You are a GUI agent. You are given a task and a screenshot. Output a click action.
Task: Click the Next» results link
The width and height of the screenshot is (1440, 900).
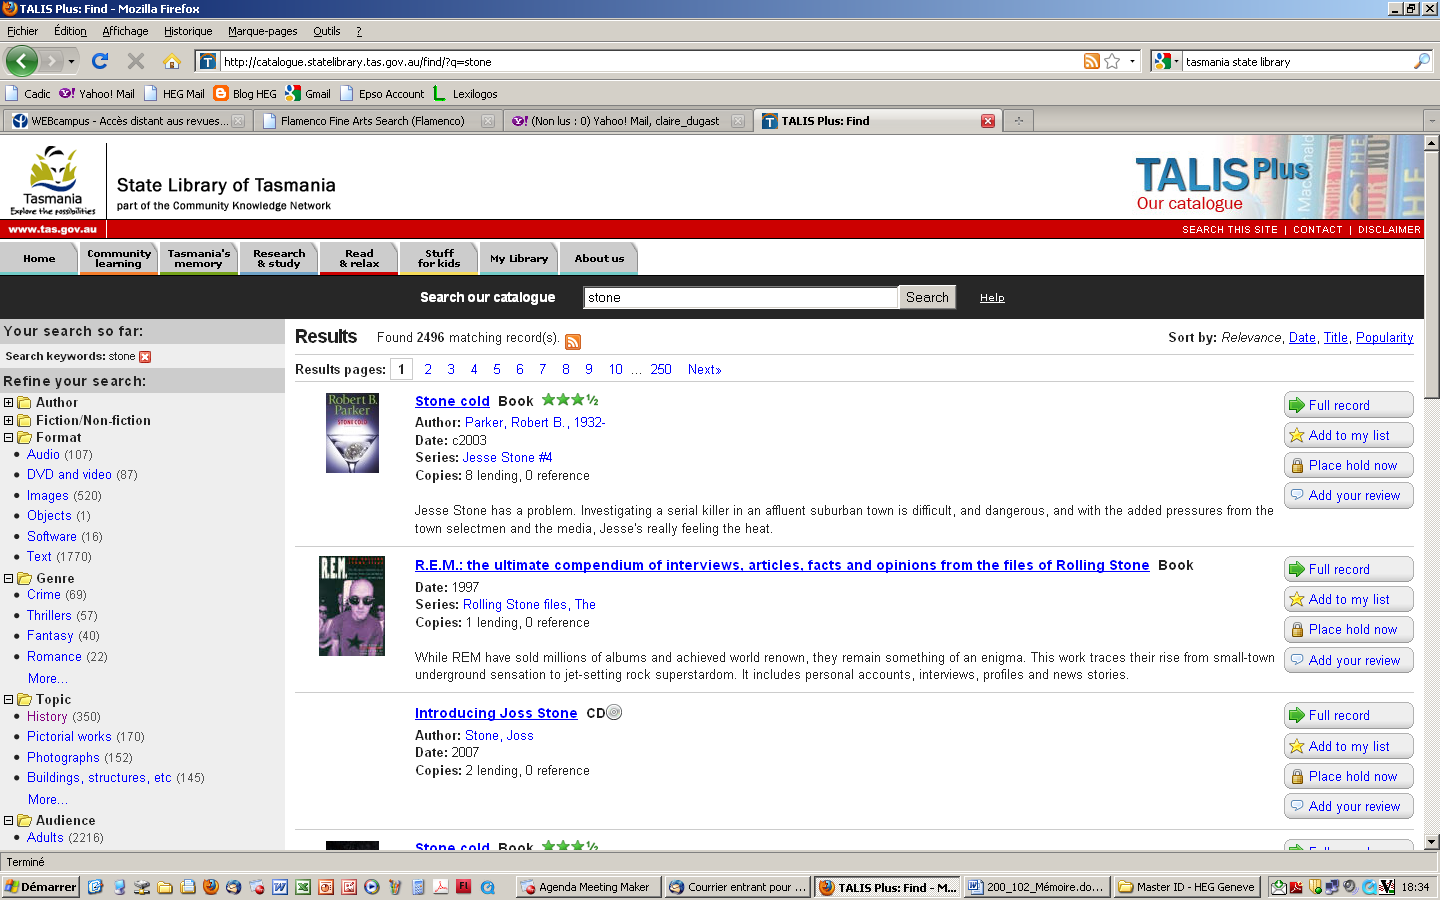click(704, 369)
